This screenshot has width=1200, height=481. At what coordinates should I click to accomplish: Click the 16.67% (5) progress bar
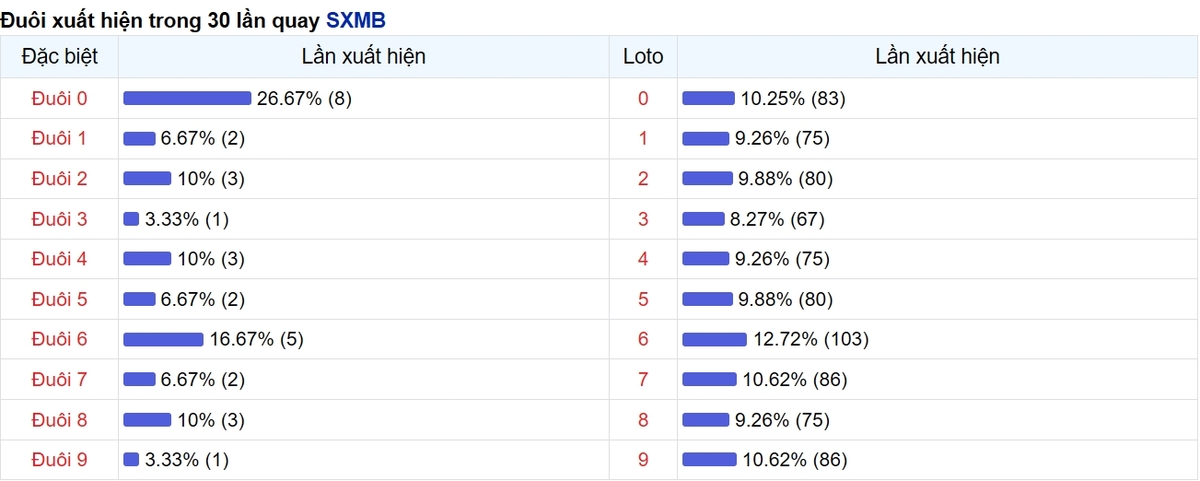pyautogui.click(x=163, y=339)
